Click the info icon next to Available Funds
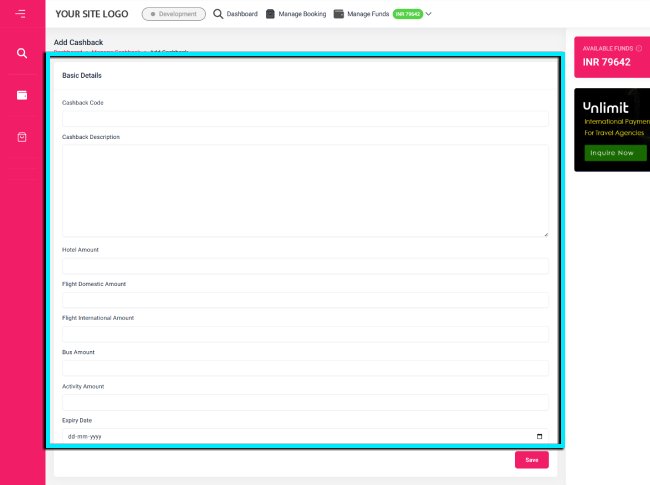This screenshot has height=485, width=650. pyautogui.click(x=639, y=48)
